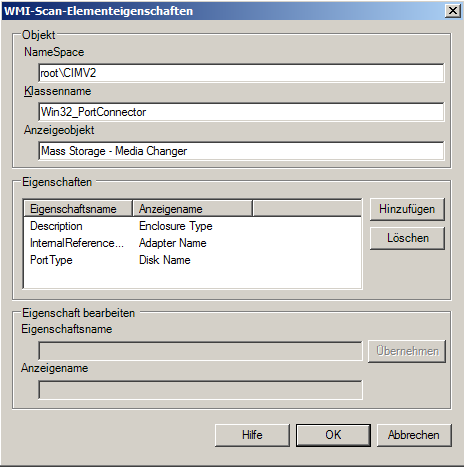Select the PortType property row
The height and width of the screenshot is (467, 464).
tap(192, 260)
